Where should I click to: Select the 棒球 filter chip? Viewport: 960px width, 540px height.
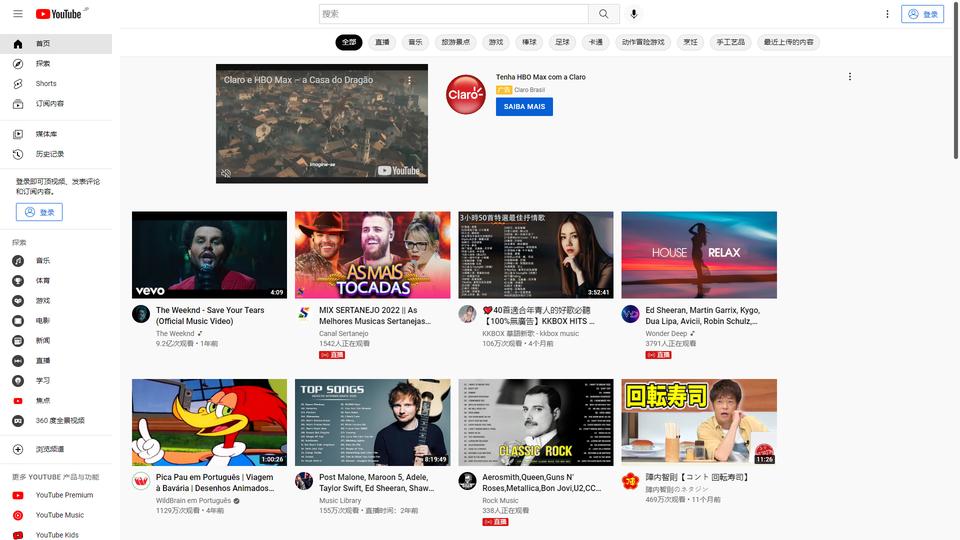pos(529,42)
